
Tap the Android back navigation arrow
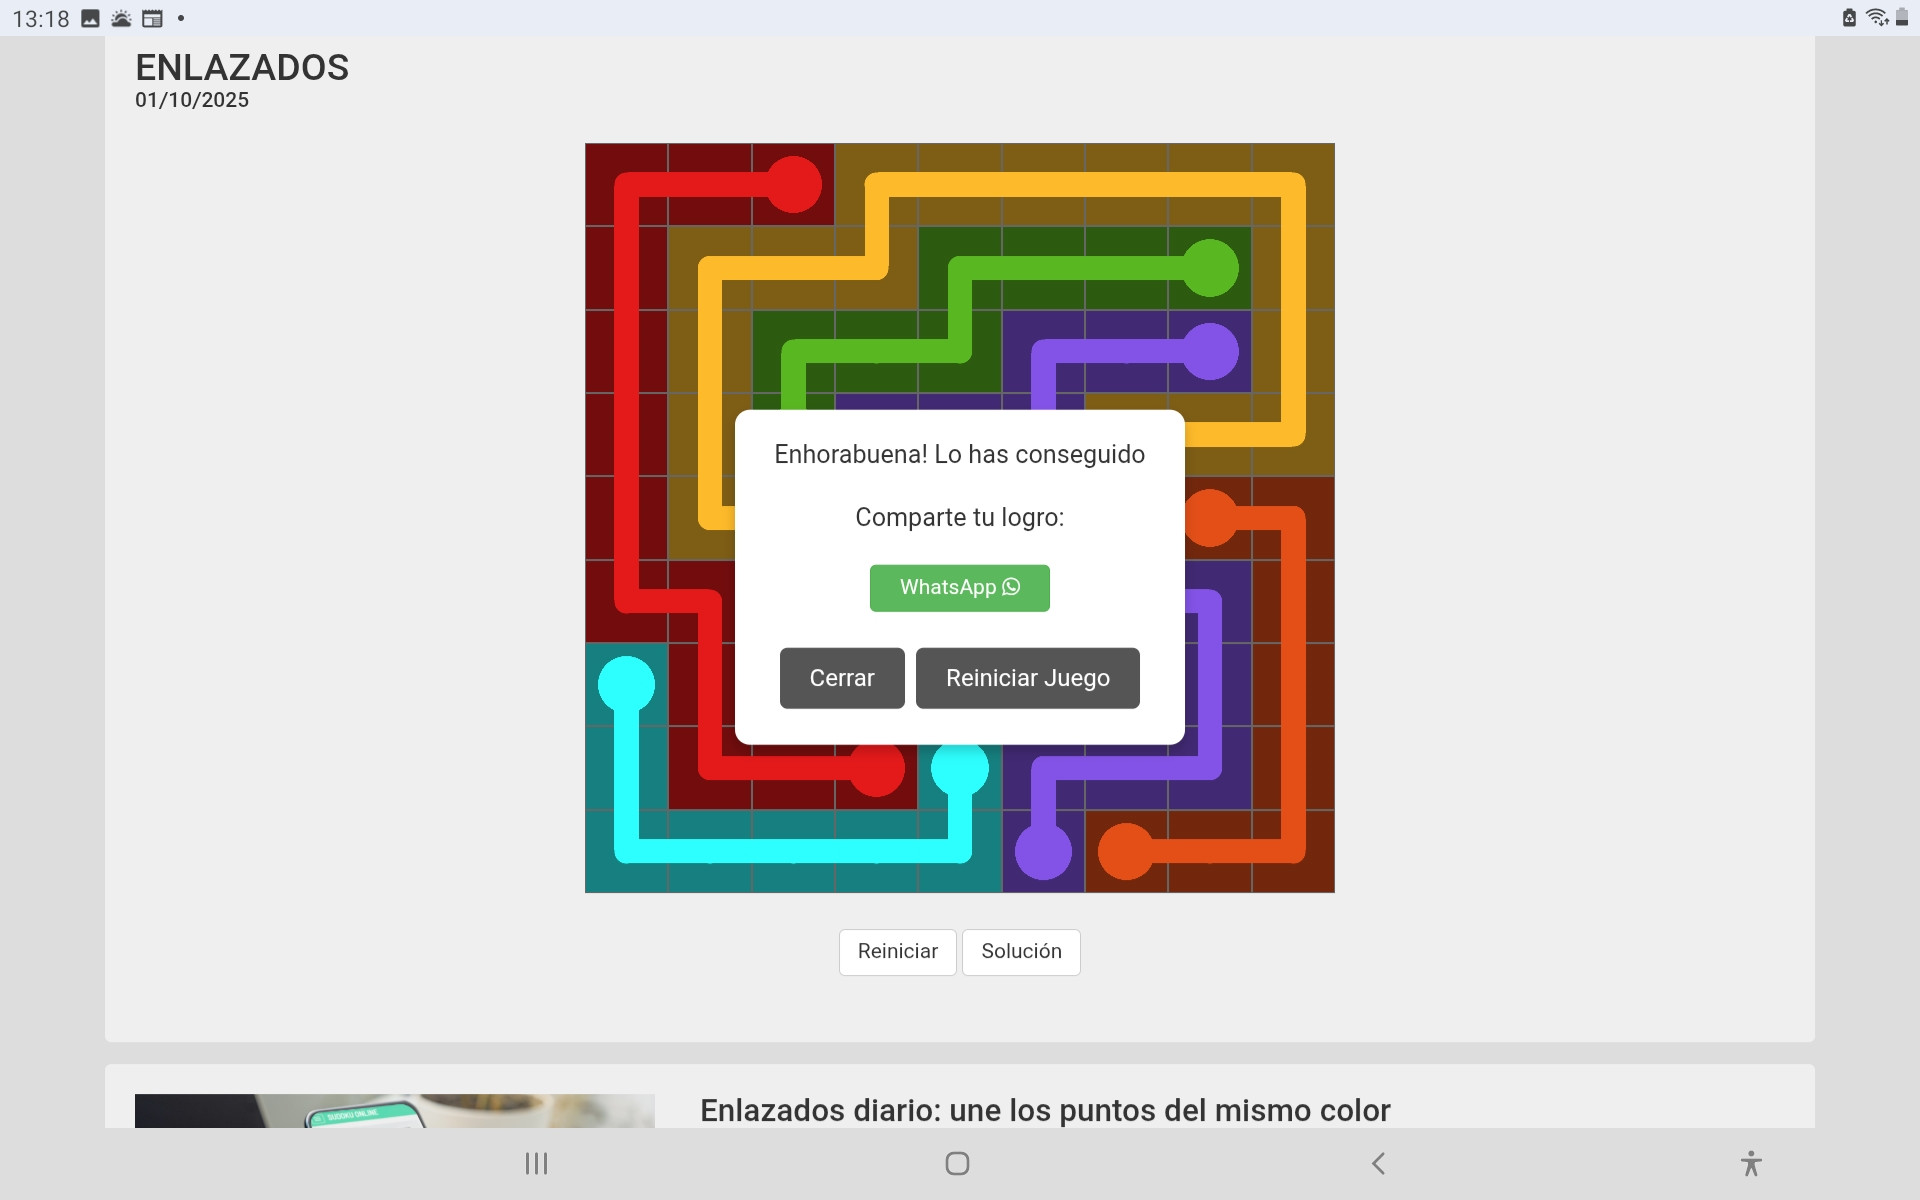(x=1378, y=1163)
